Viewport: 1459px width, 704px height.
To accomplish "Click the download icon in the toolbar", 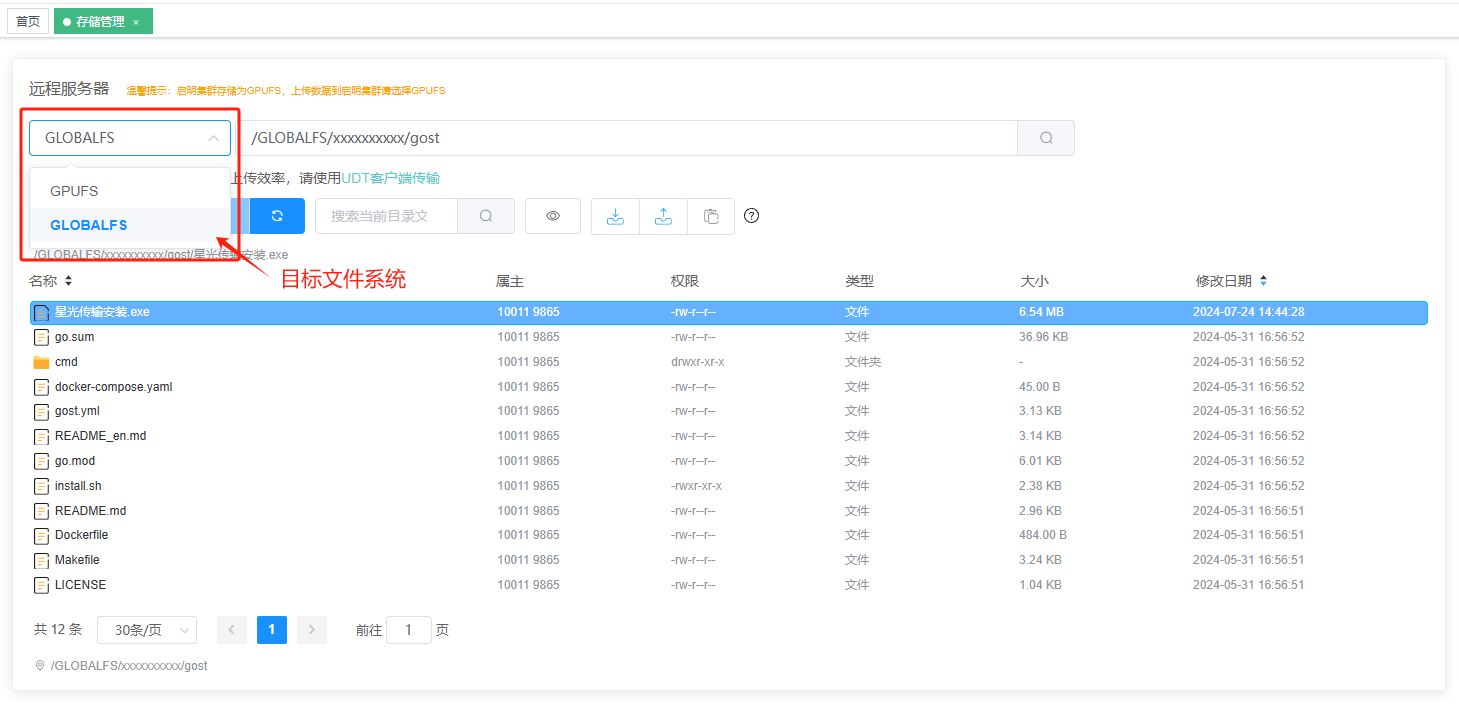I will coord(616,216).
